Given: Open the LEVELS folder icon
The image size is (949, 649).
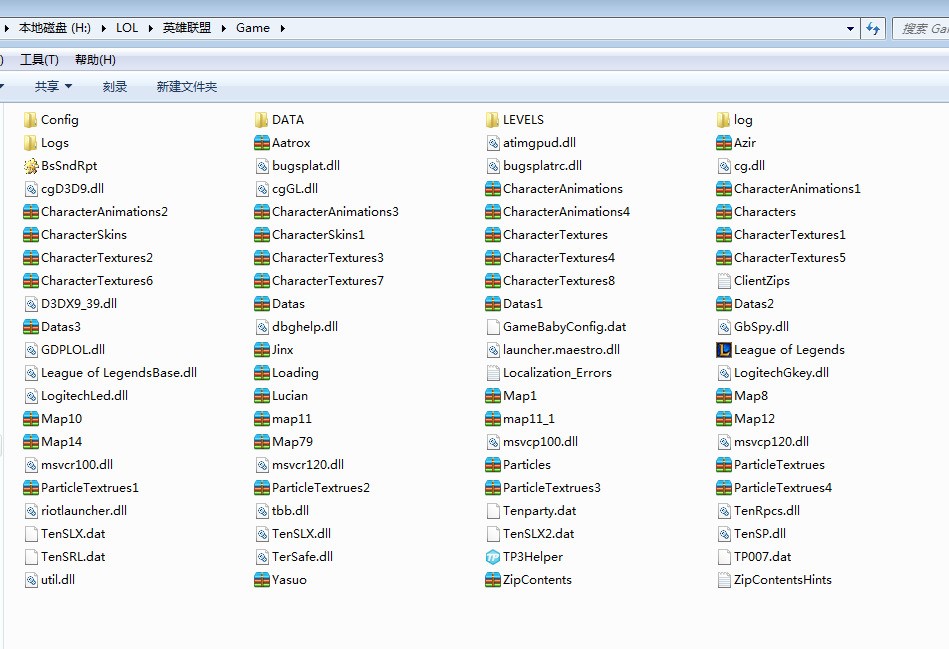Looking at the screenshot, I should click(x=493, y=120).
